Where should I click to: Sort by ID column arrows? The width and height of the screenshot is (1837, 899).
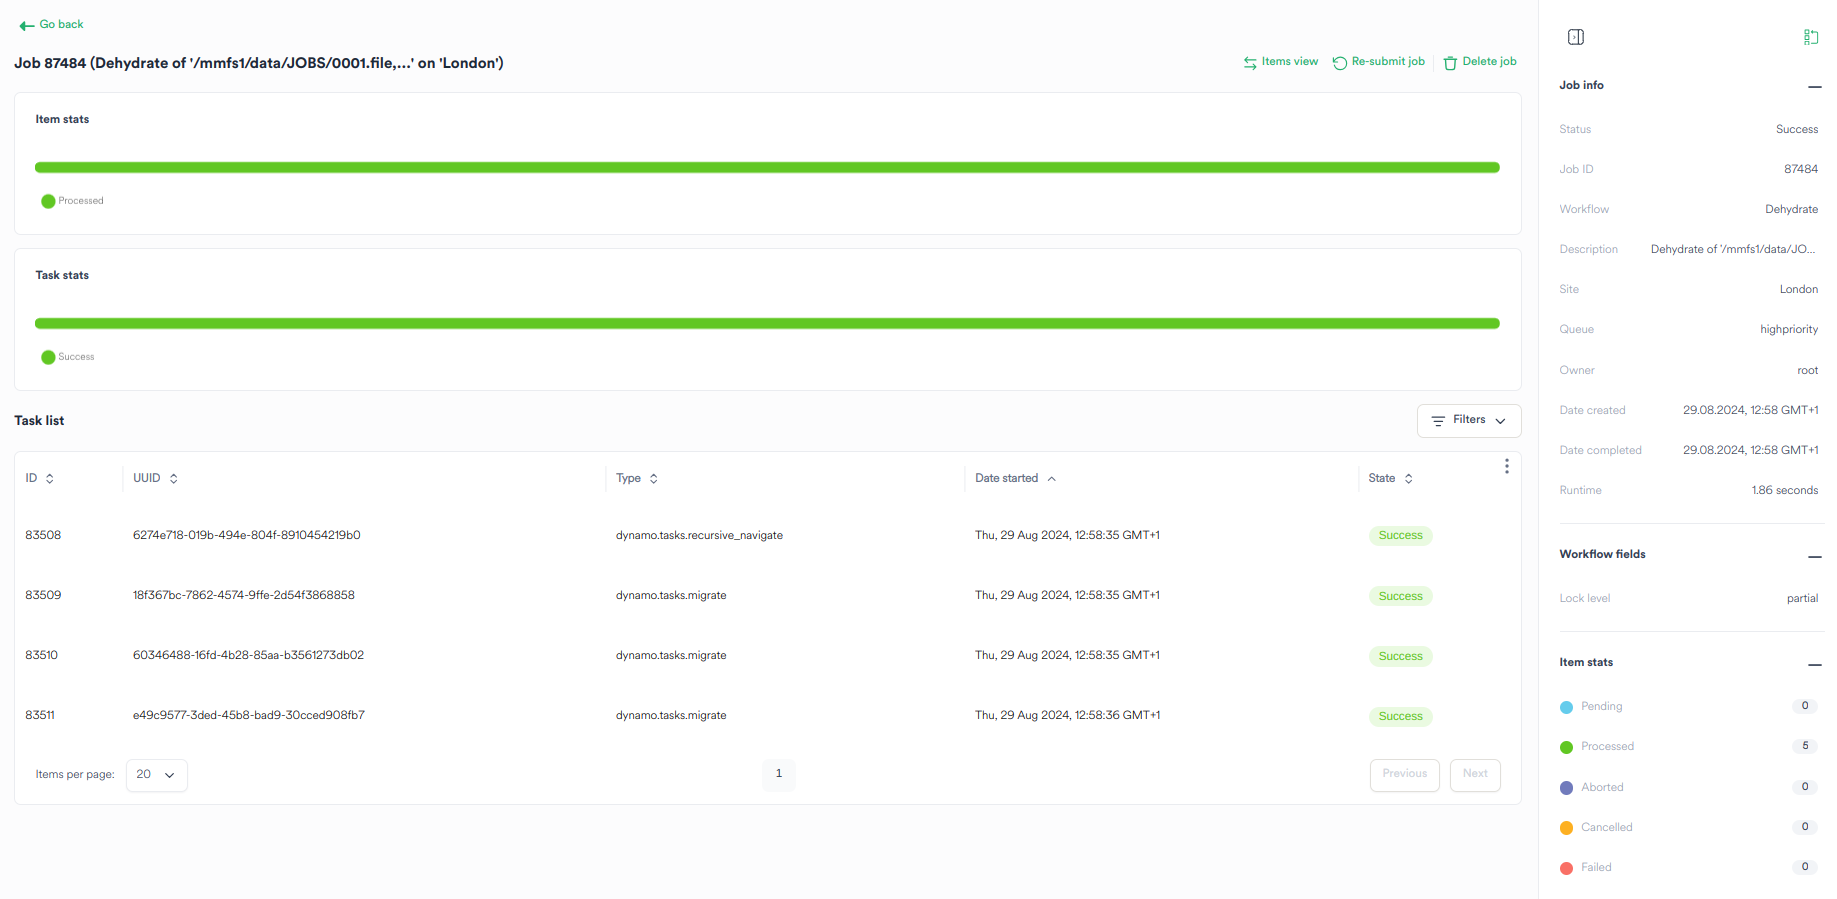pos(50,479)
